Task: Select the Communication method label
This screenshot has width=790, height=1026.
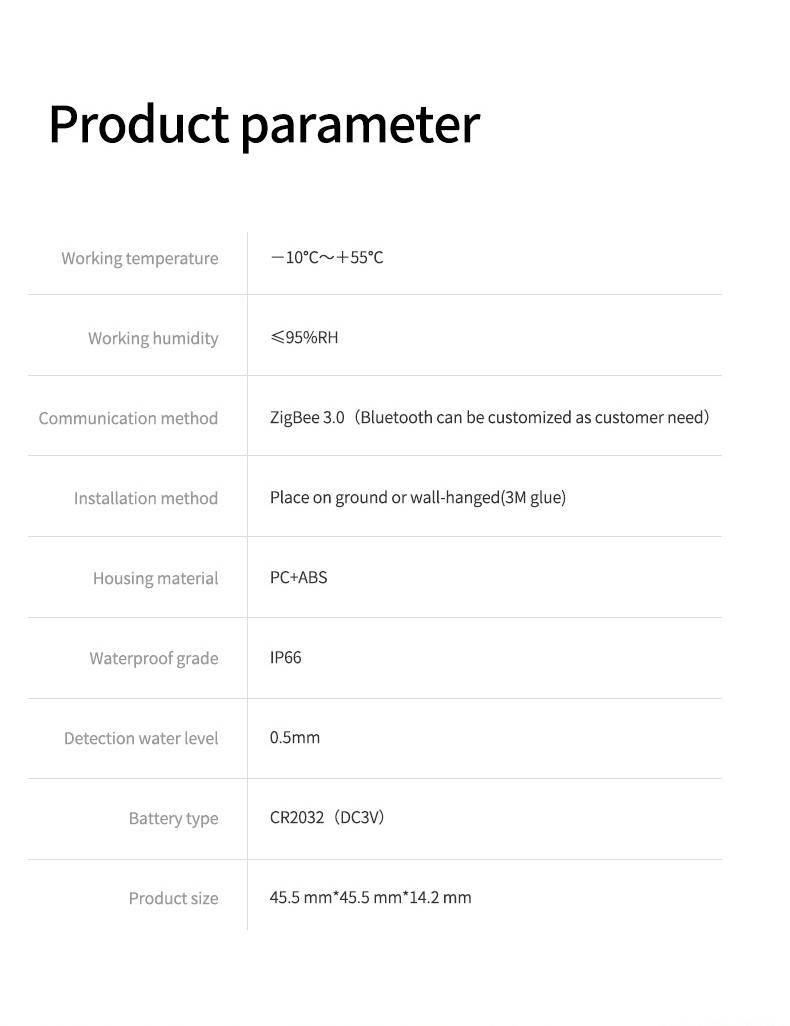Action: [128, 418]
